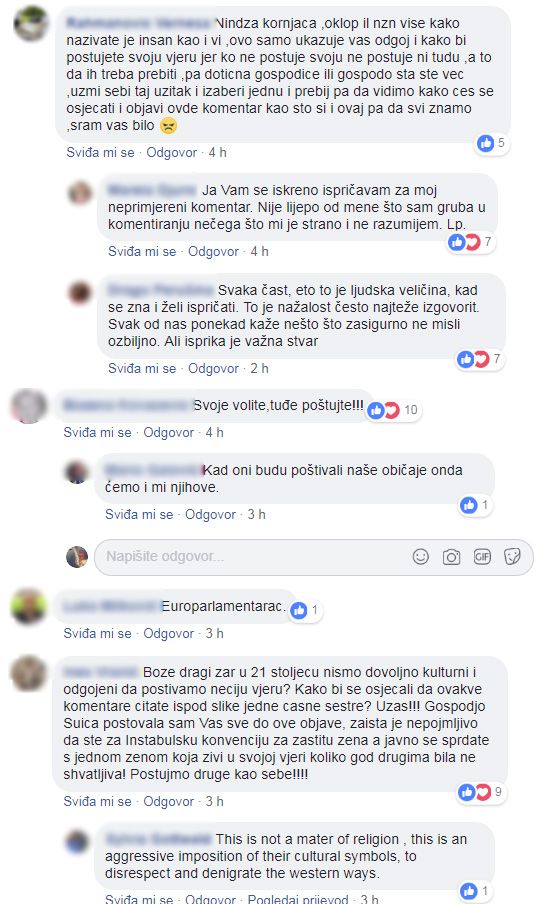Open the GIF selector in reply box
The image size is (541, 904).
pos(482,556)
